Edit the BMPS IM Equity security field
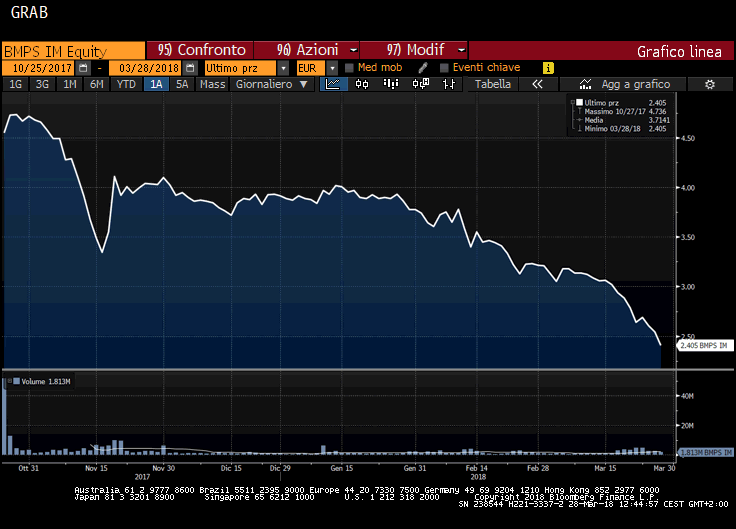Image resolution: width=736 pixels, height=529 pixels. [74, 51]
